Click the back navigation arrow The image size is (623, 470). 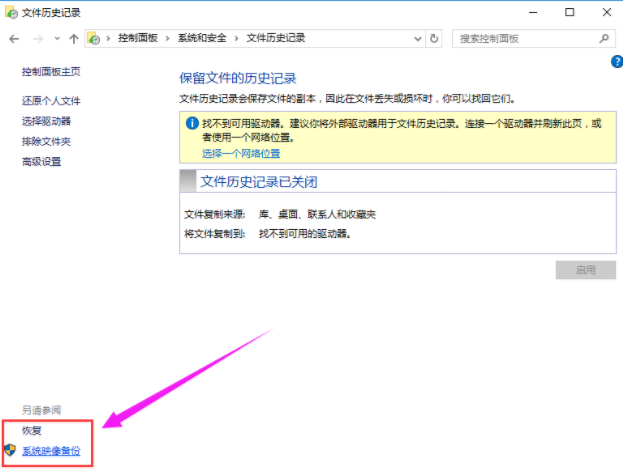[14, 38]
